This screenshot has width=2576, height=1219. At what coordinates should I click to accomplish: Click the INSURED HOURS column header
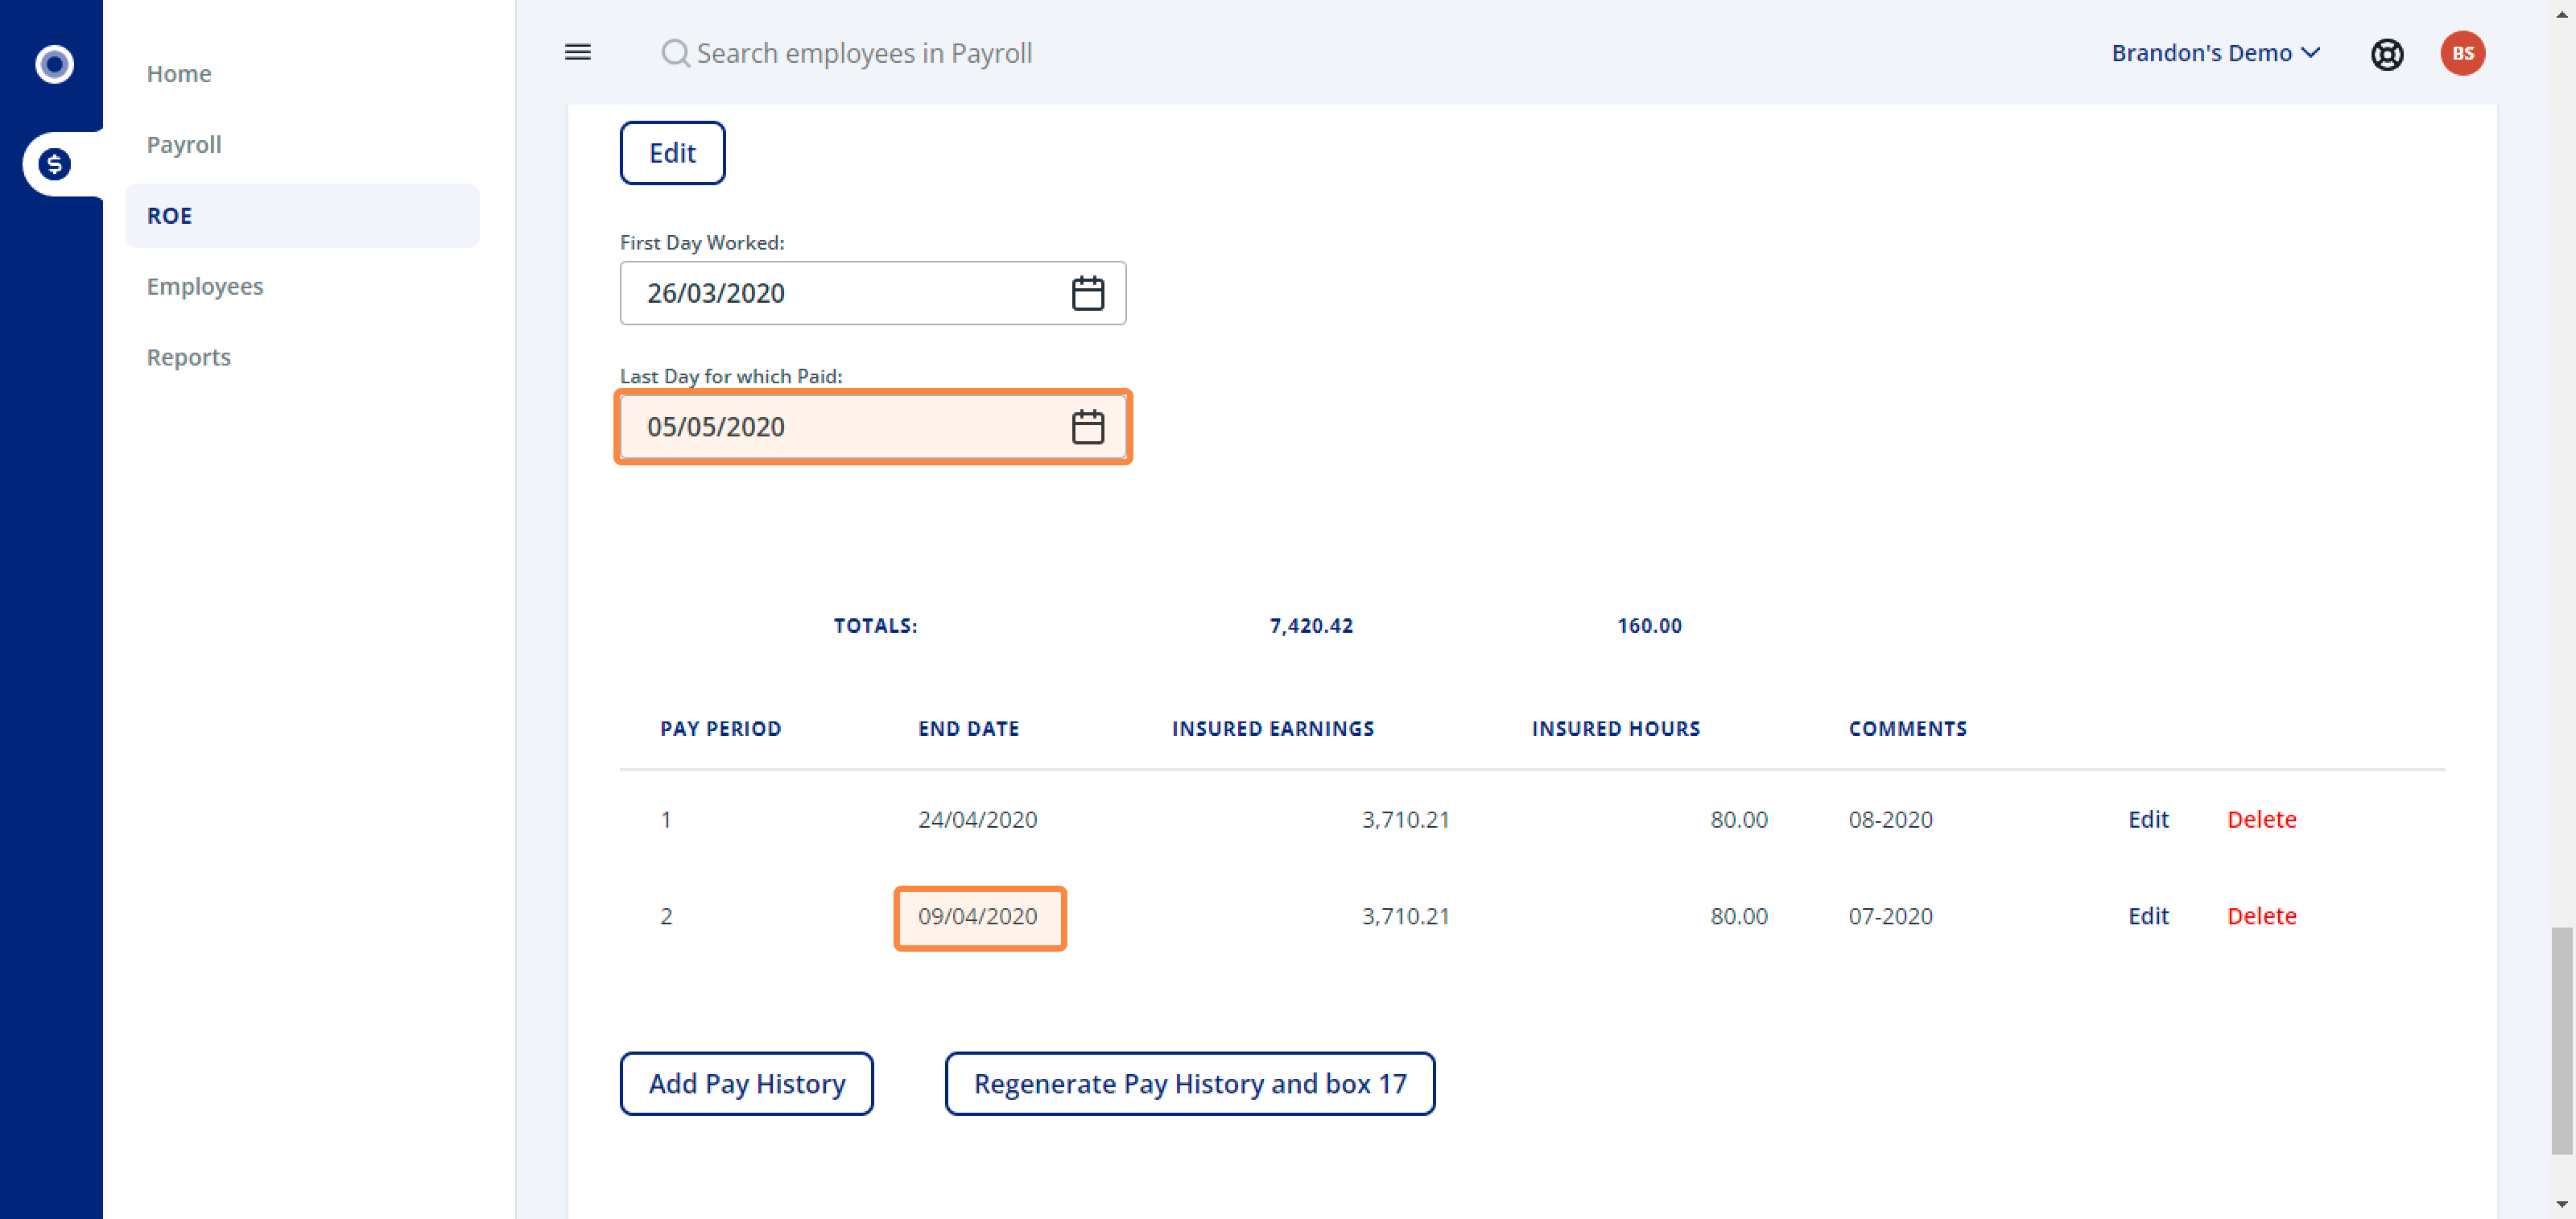point(1615,729)
